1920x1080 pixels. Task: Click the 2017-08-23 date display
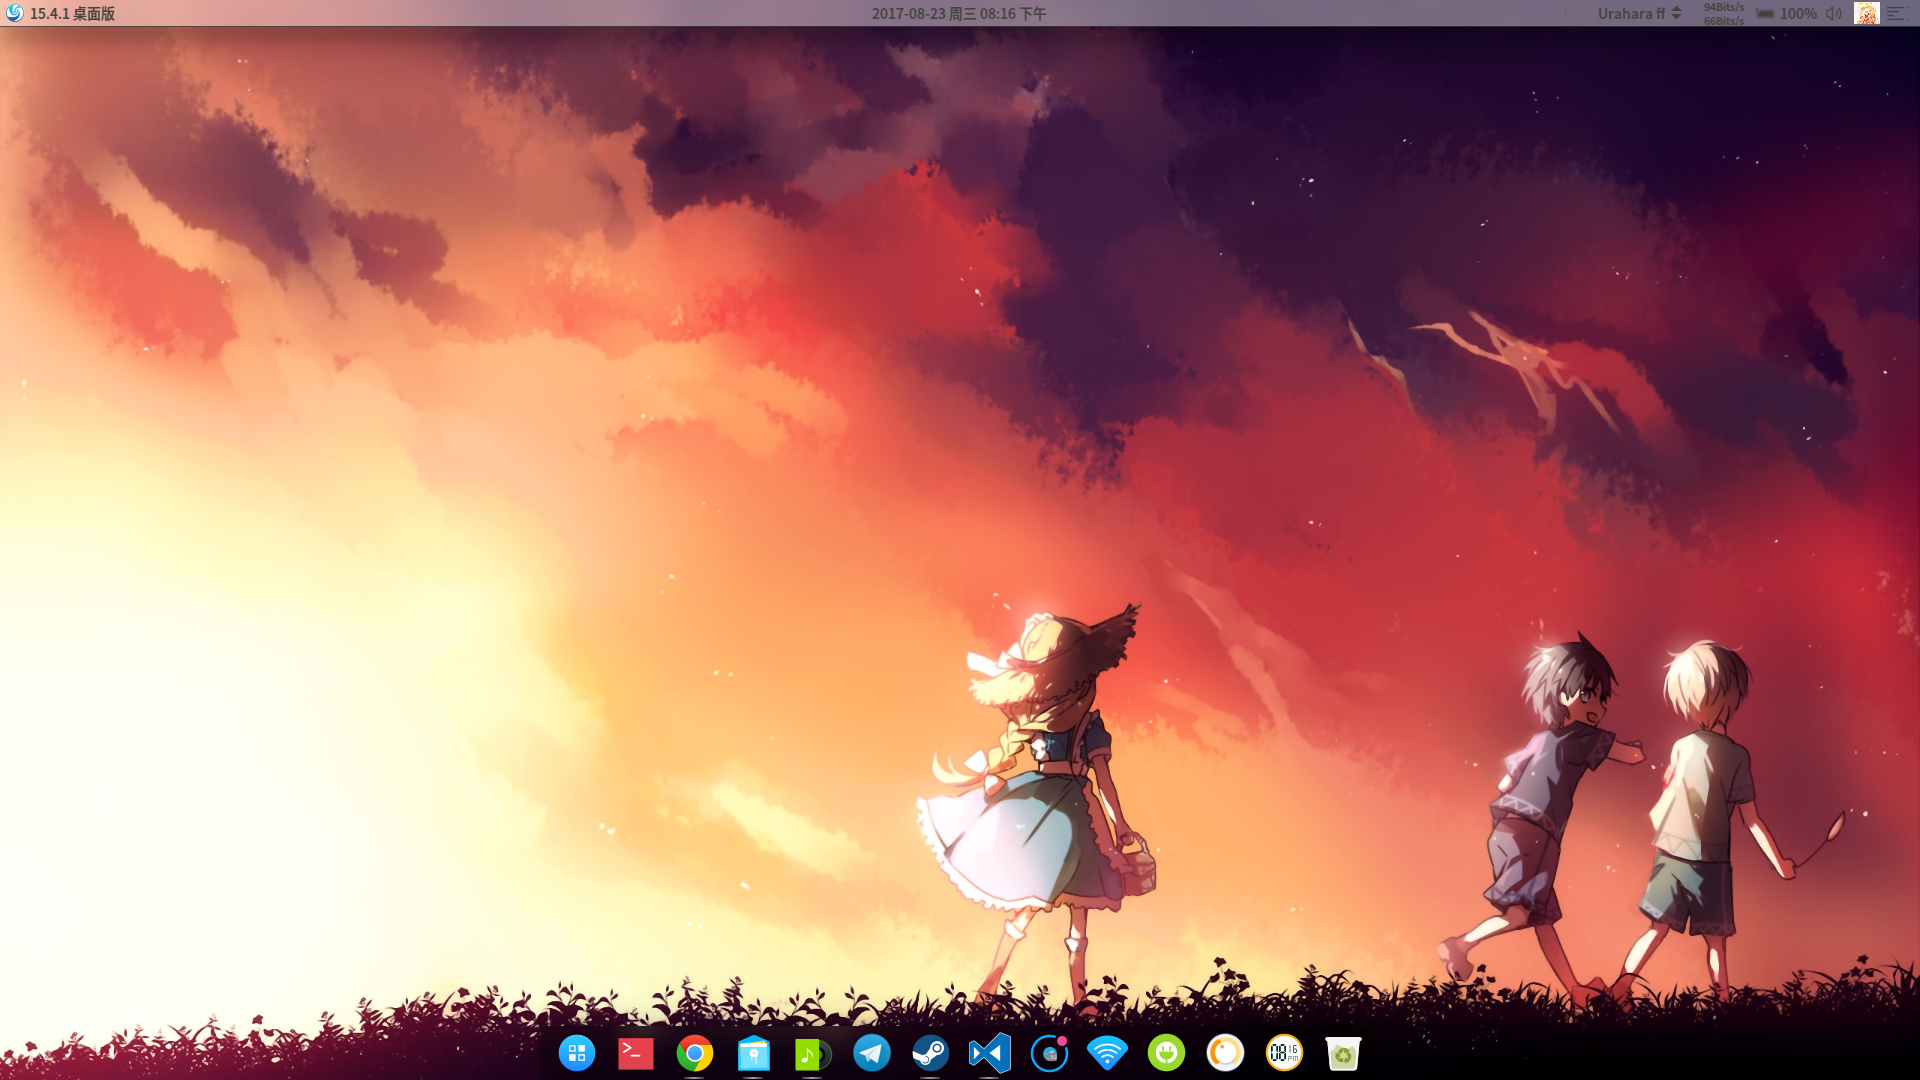(x=957, y=13)
